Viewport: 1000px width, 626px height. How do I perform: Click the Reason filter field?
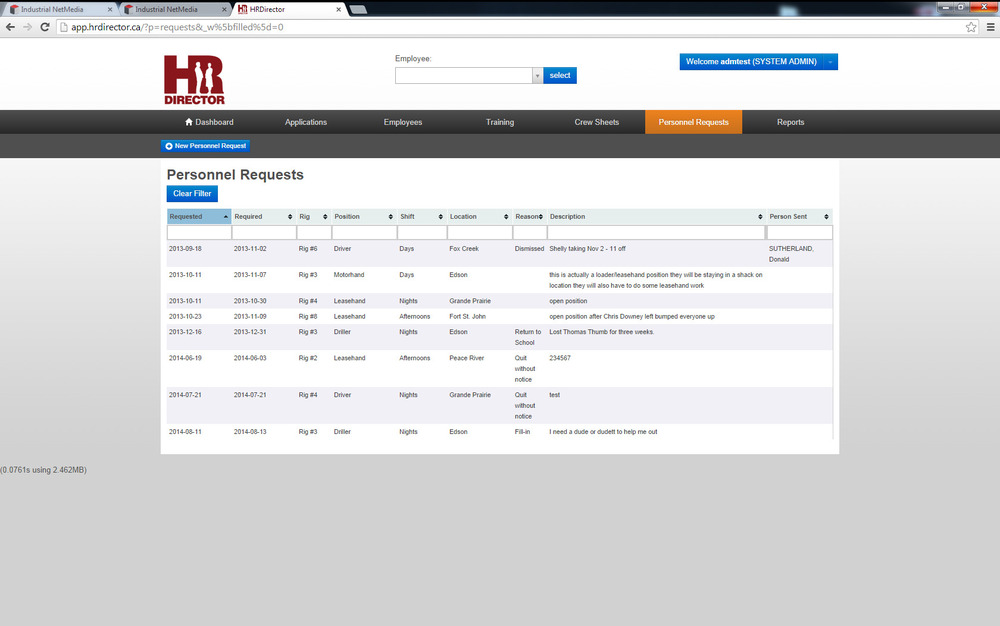click(530, 233)
